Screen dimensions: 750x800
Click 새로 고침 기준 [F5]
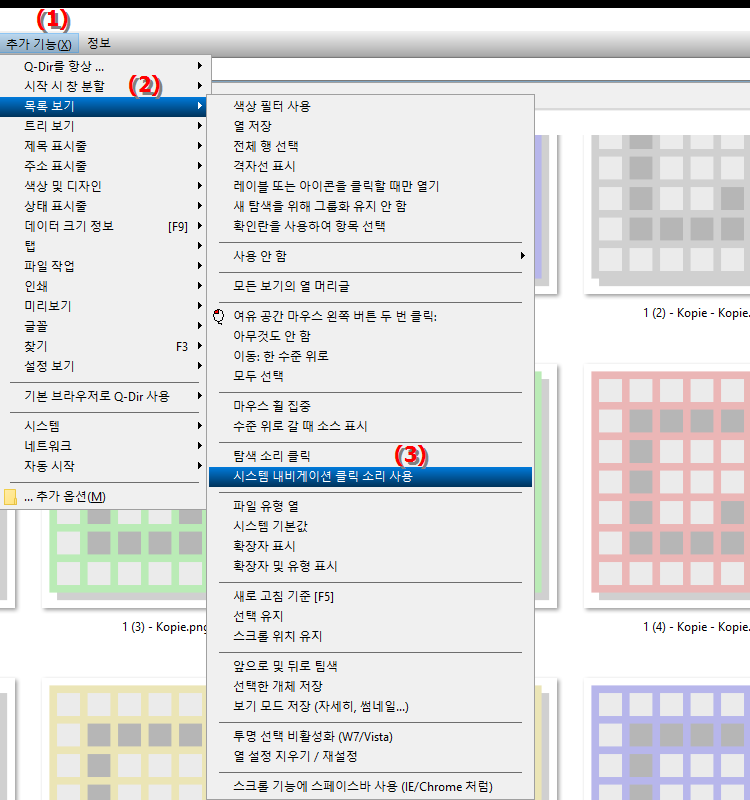click(x=370, y=596)
